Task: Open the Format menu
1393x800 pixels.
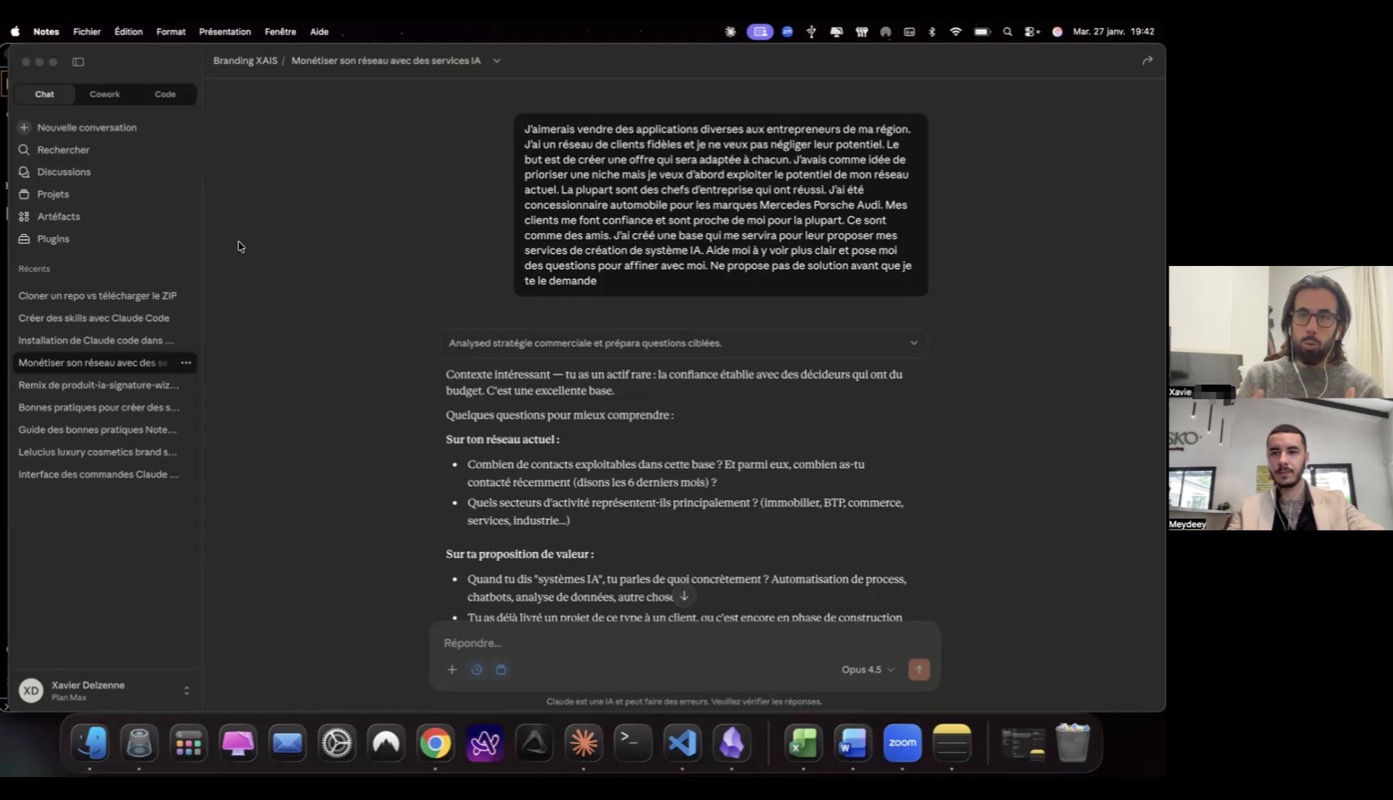Action: pos(170,32)
